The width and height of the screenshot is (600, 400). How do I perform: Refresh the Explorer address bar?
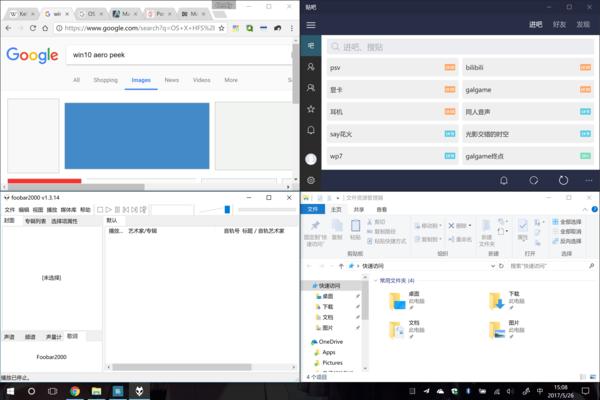pos(501,266)
